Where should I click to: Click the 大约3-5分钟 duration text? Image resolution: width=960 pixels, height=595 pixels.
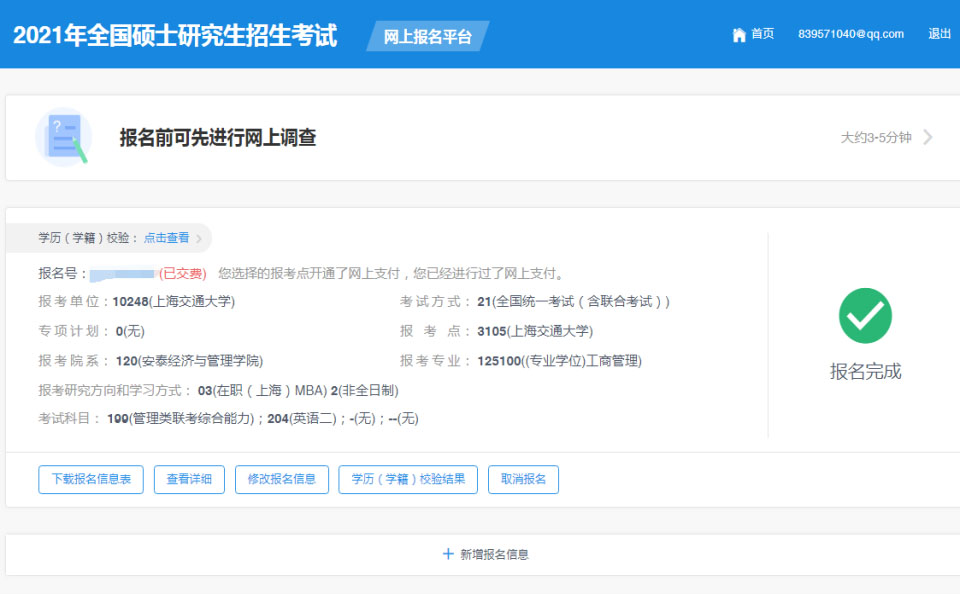pyautogui.click(x=876, y=138)
